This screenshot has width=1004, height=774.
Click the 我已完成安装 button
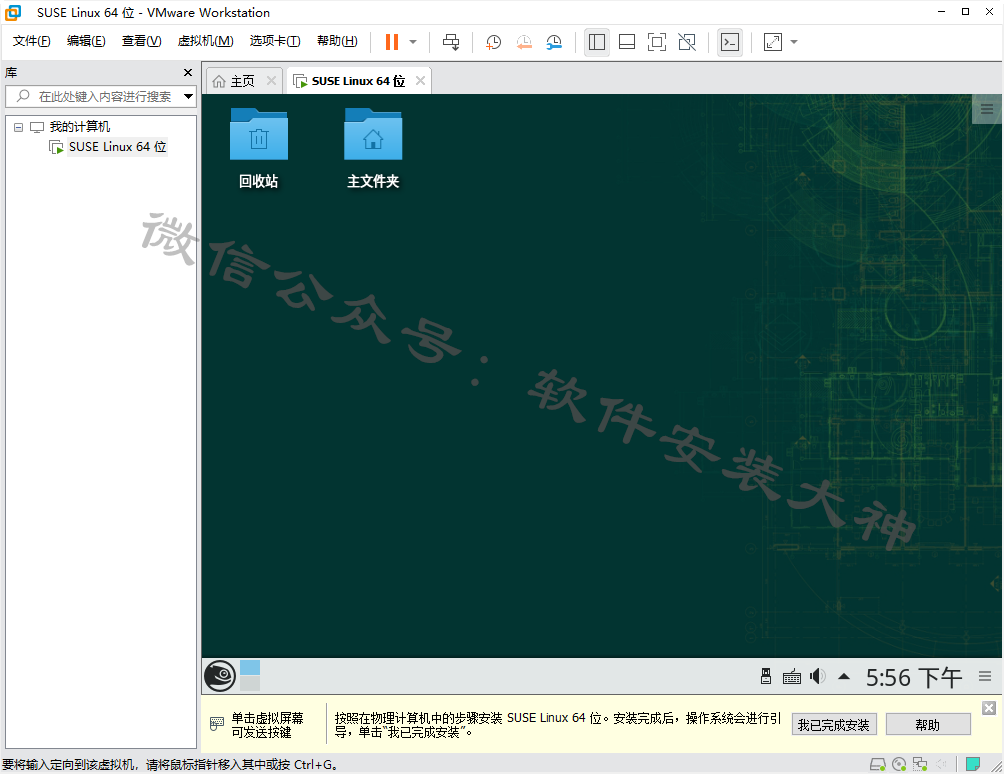coord(834,725)
